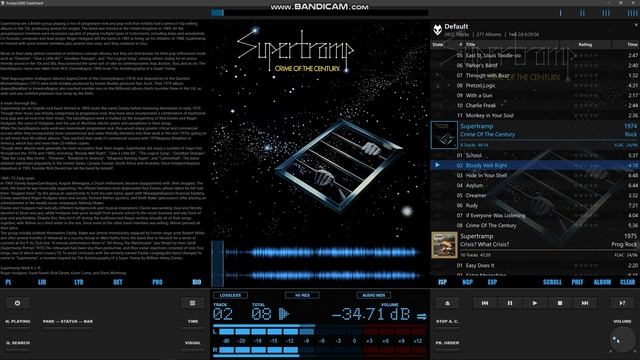The height and width of the screenshot is (360, 640).
Task: Select the four-panel layout icon
Action: point(632,13)
